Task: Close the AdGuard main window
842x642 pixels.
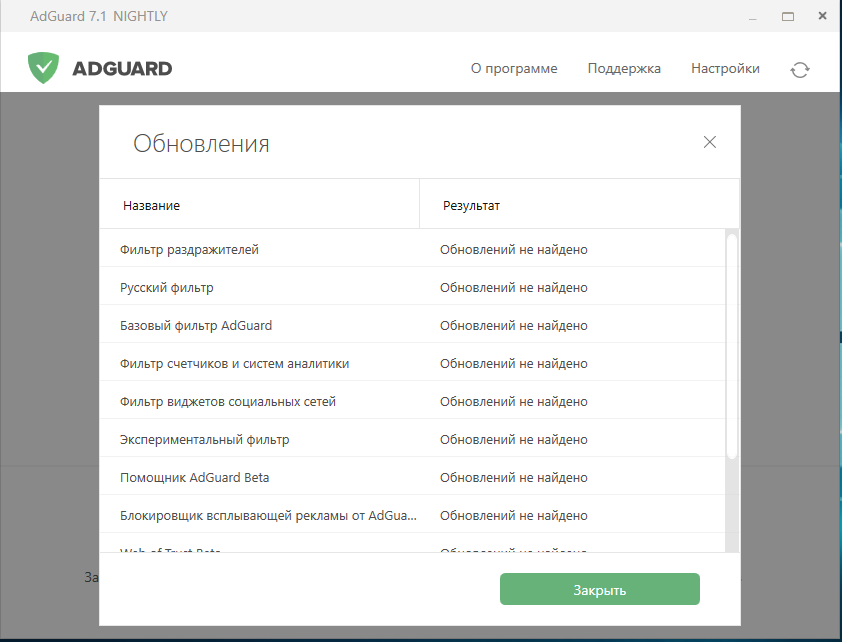Action: pos(822,16)
